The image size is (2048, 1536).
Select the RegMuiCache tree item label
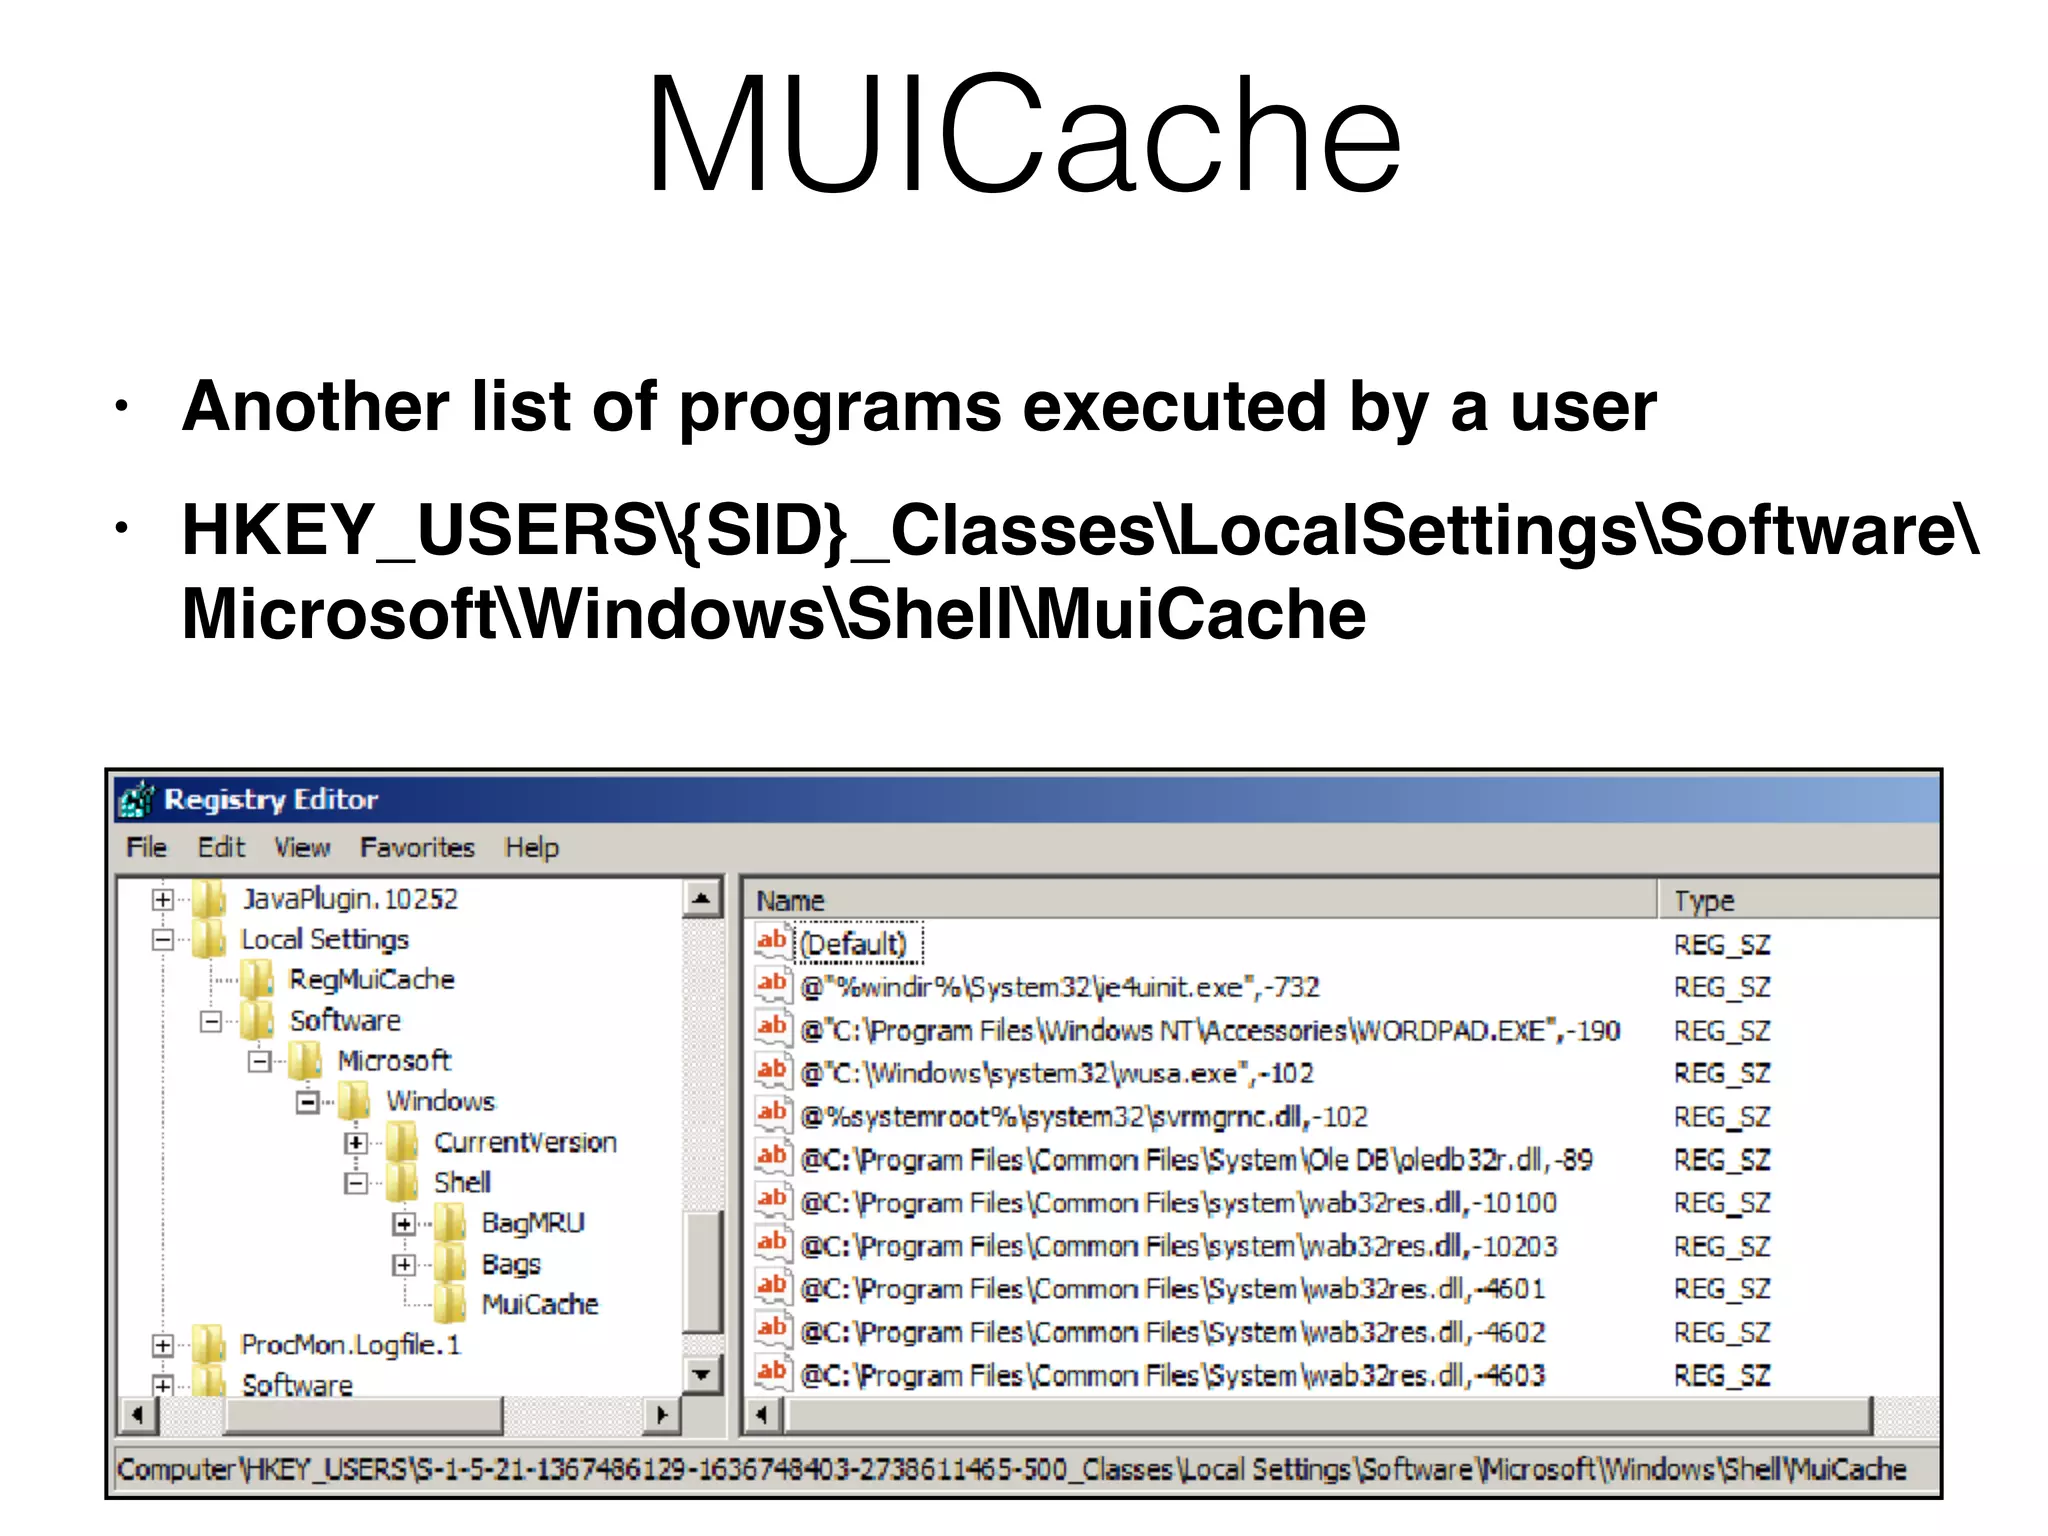[371, 980]
